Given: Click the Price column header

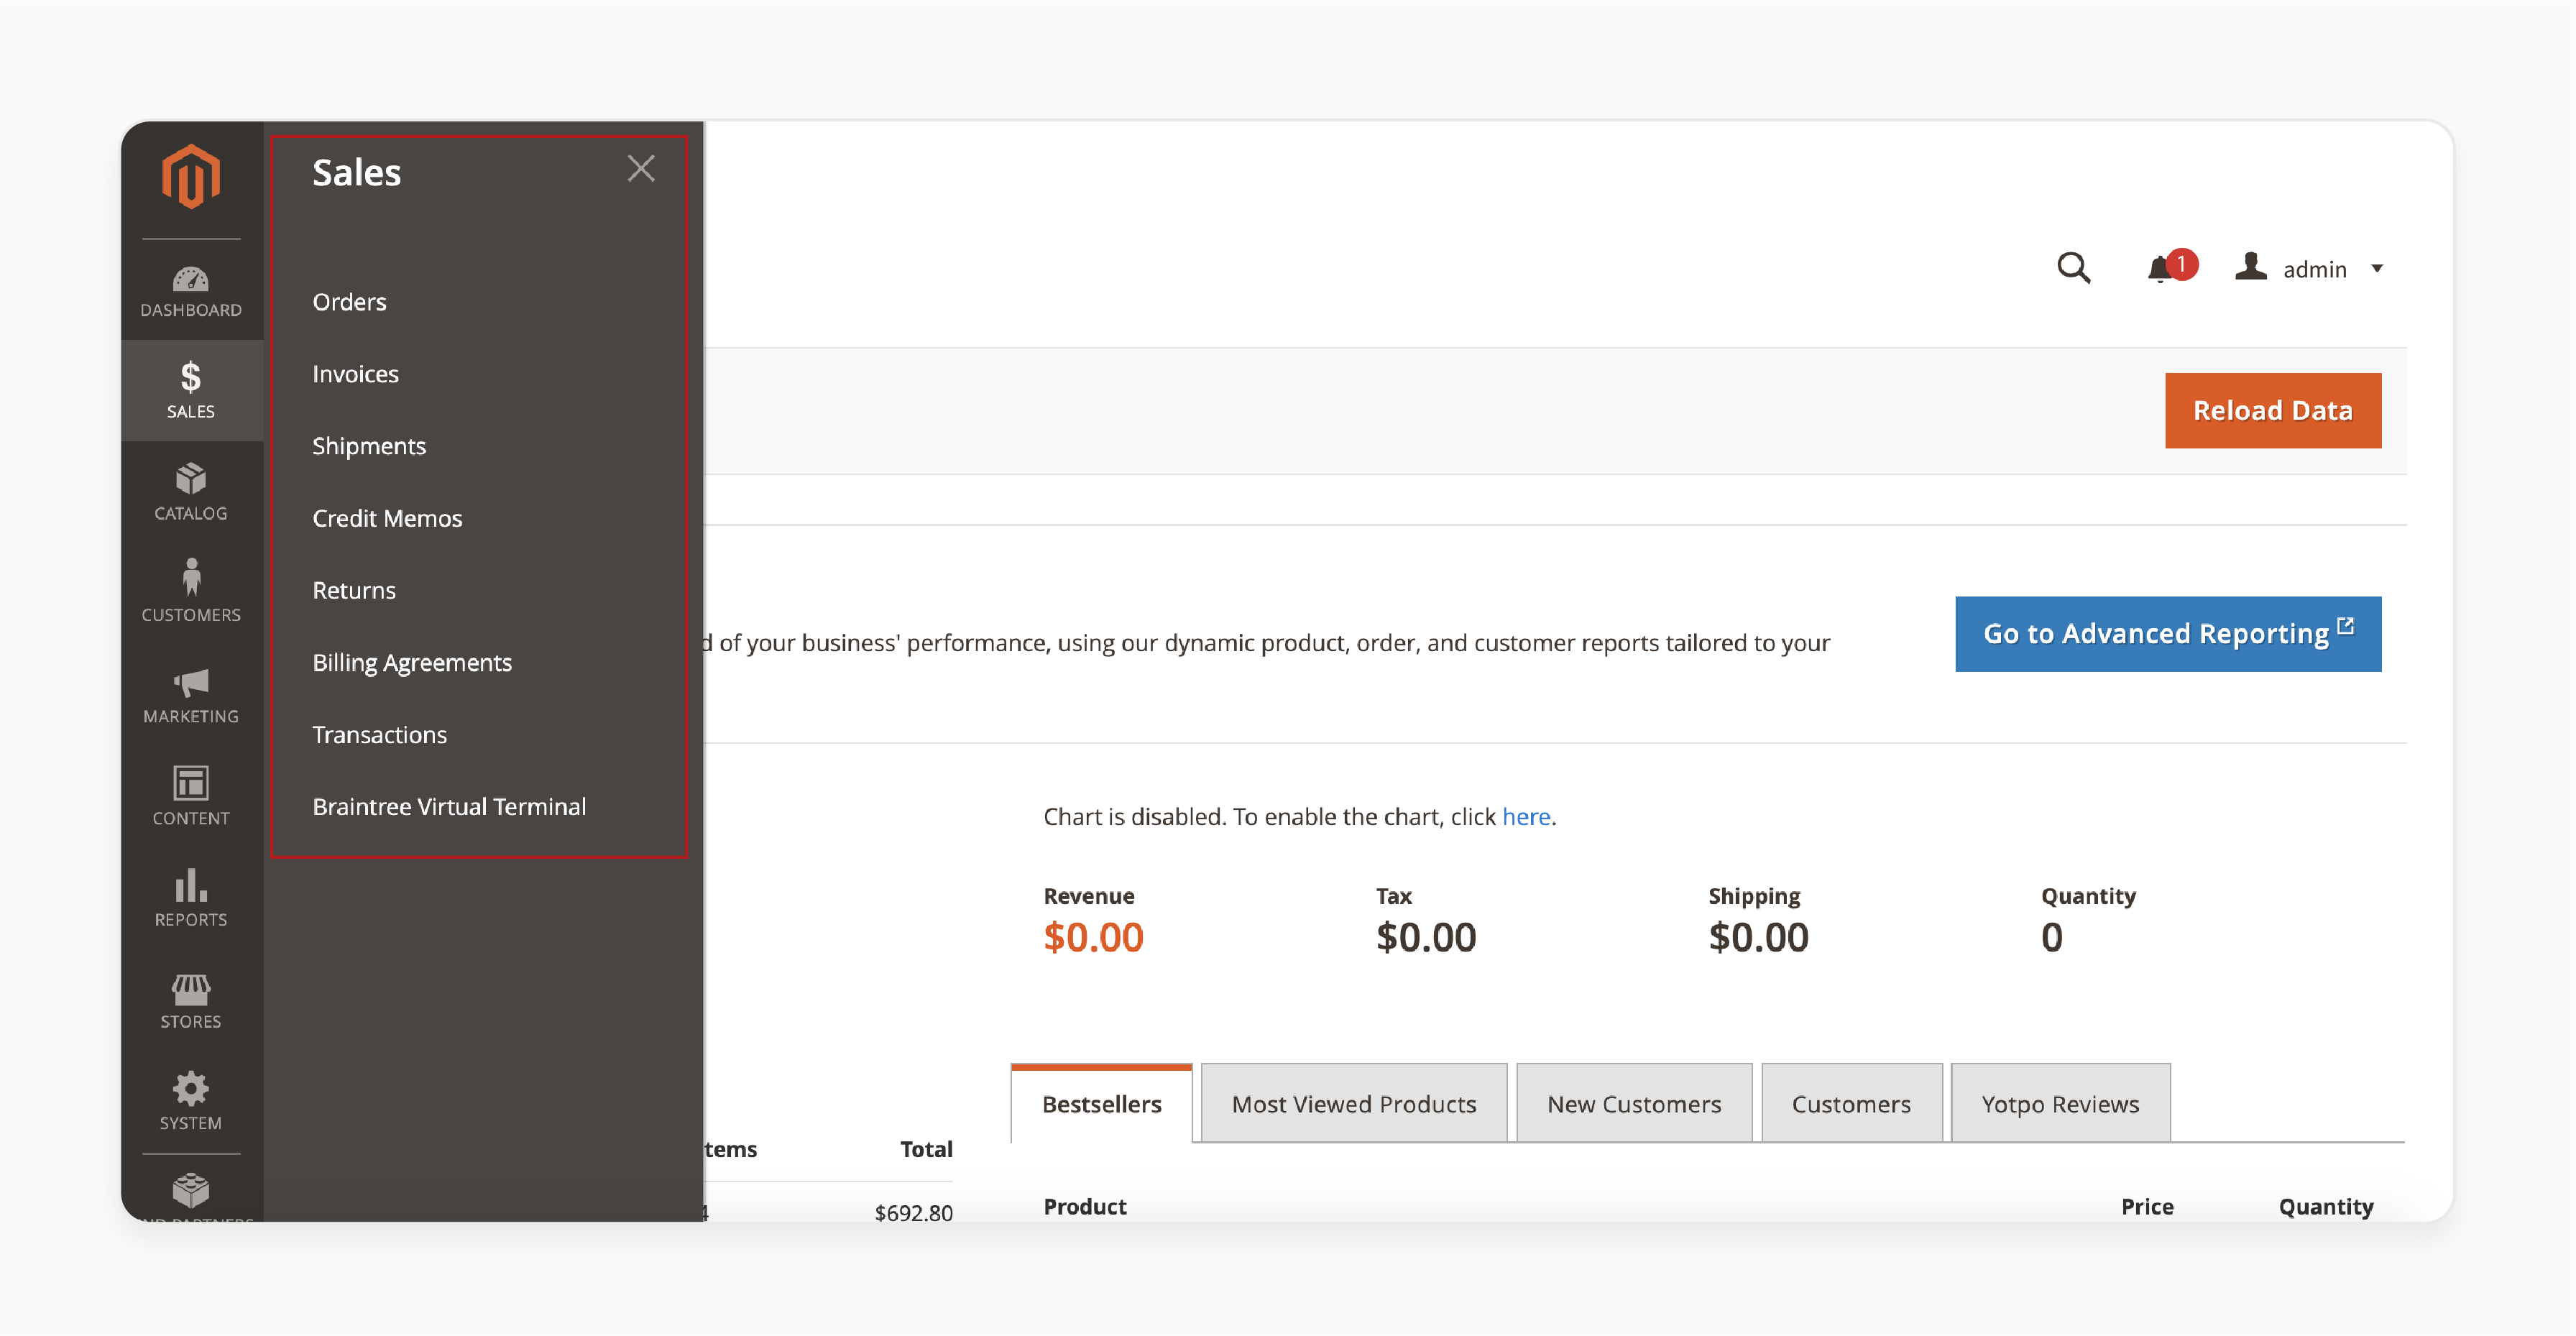Looking at the screenshot, I should click(x=2147, y=1207).
